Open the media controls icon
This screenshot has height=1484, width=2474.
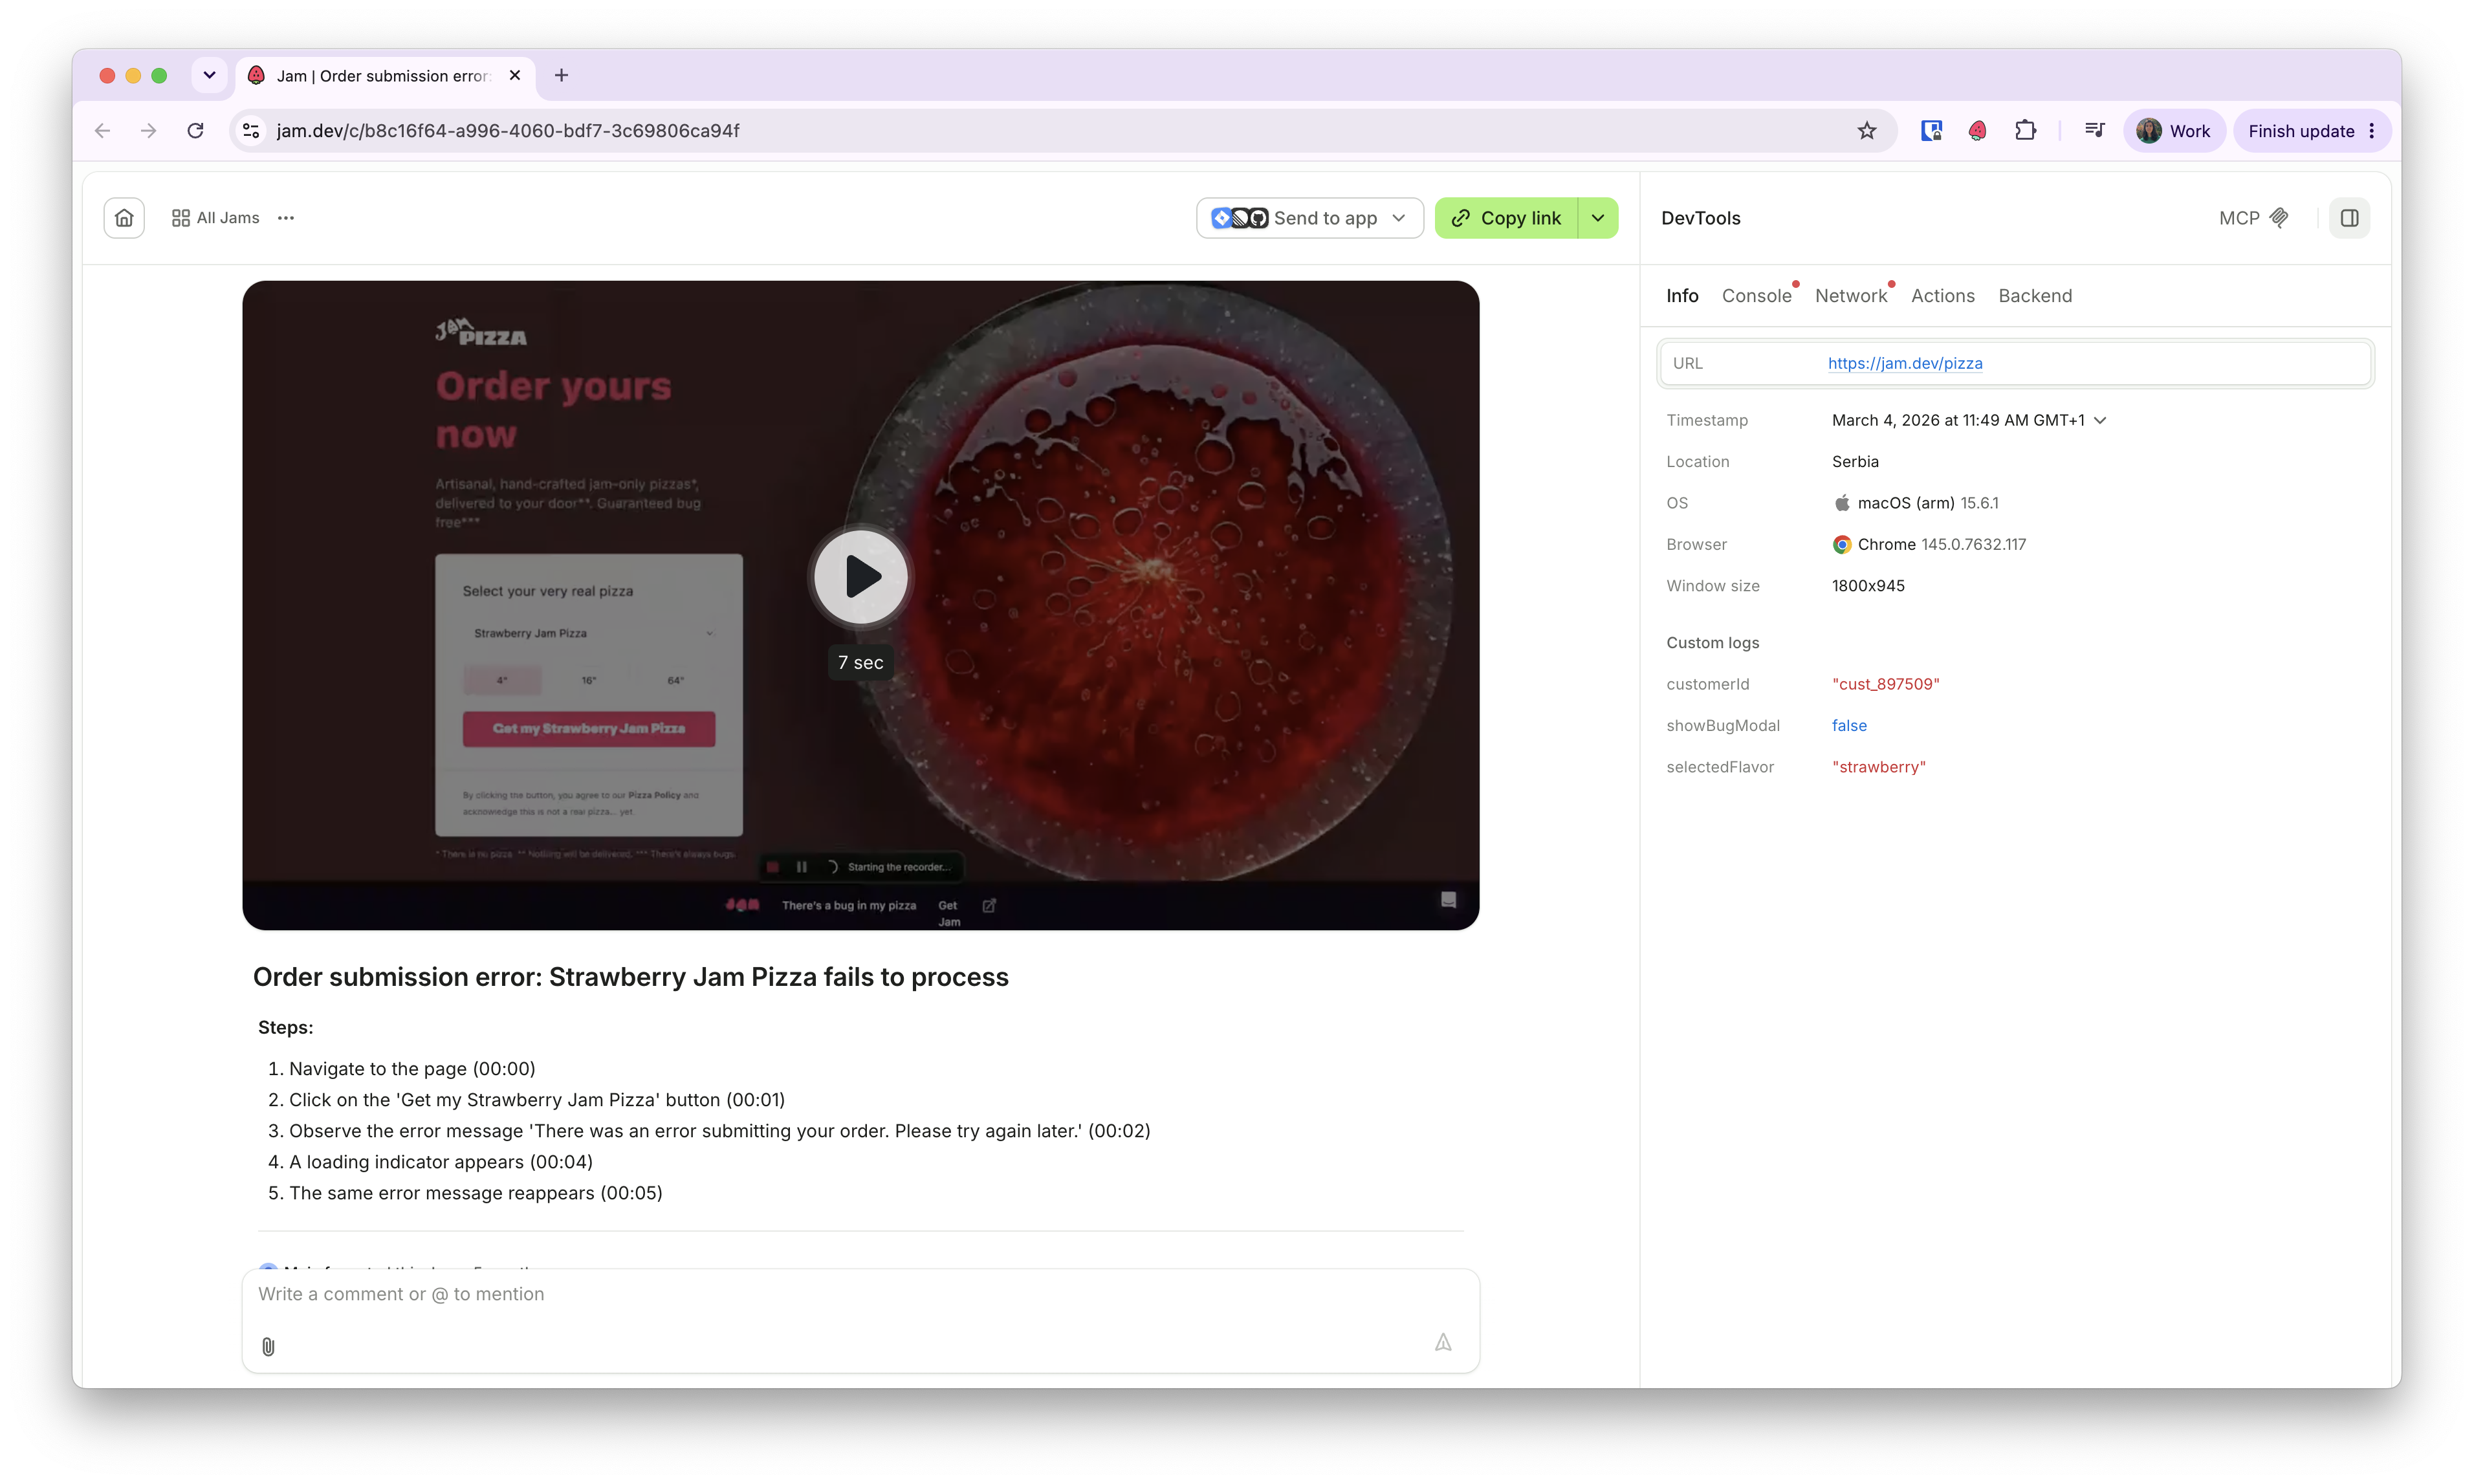coord(2094,131)
